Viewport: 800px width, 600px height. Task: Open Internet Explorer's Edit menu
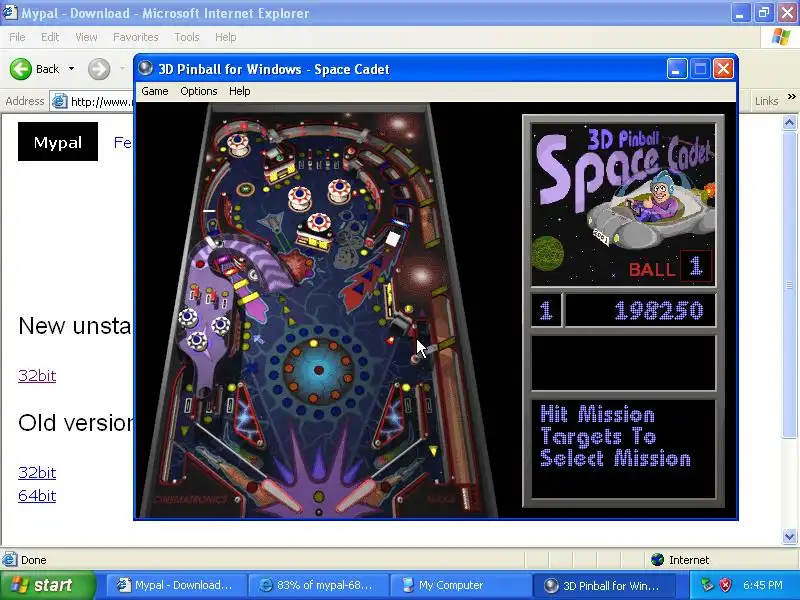pos(50,37)
